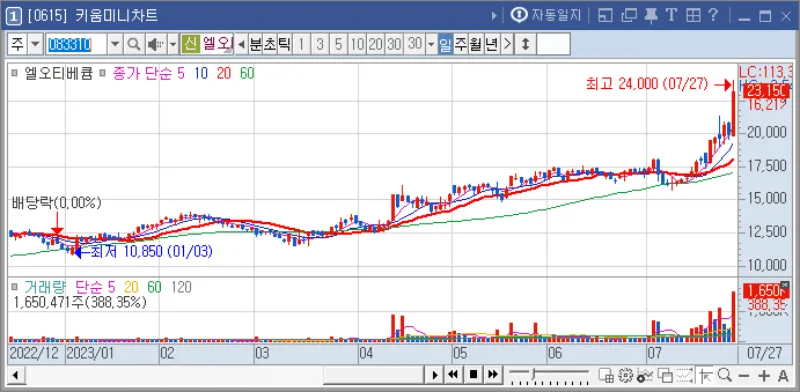Zoom out chart with minus icon
800x392 pixels.
(x=744, y=376)
